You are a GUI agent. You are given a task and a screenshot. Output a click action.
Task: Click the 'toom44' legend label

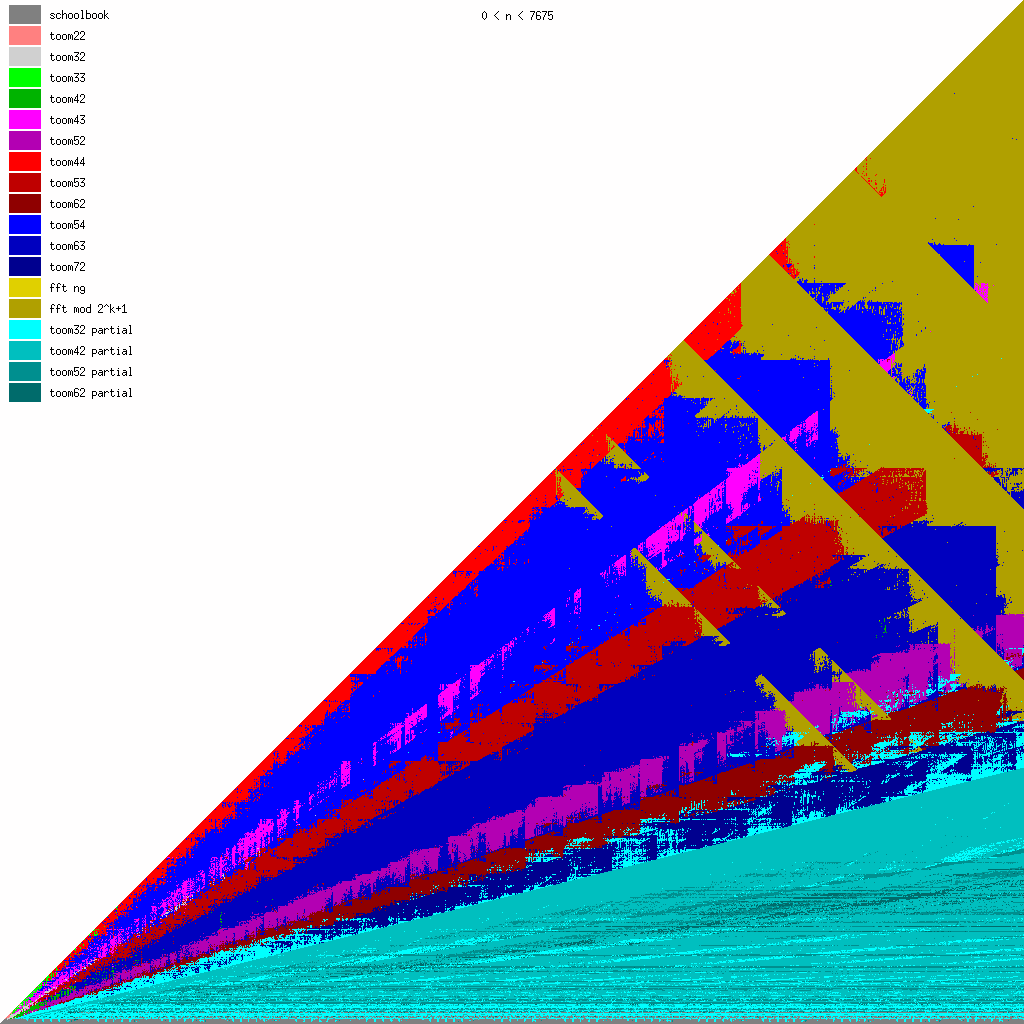(67, 162)
